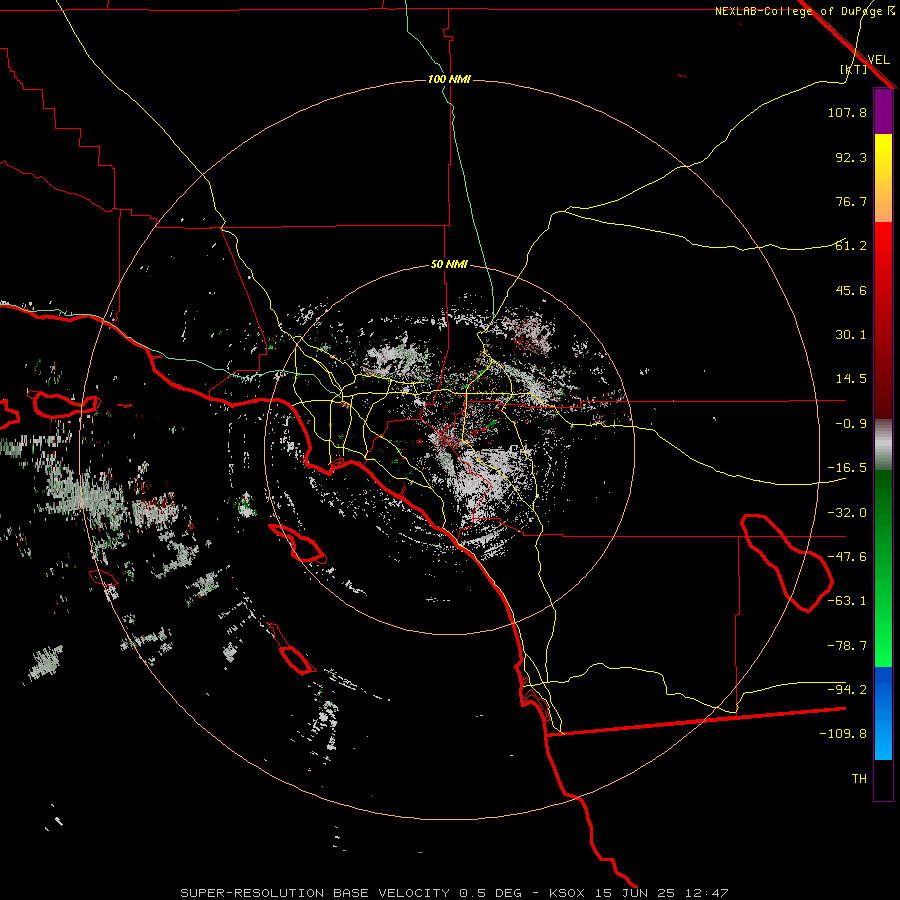Select the 61.2 velocity scale value

click(851, 246)
